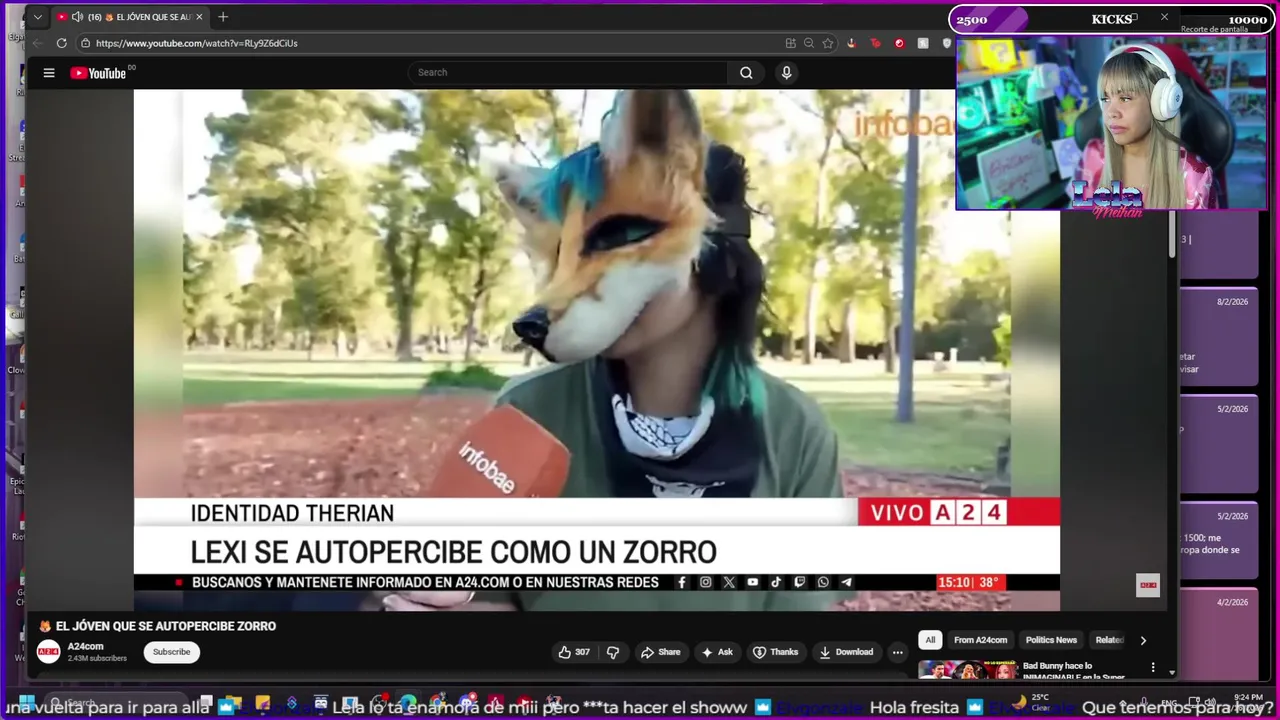
Task: Check the taskbar weather 25°C widget
Action: click(1033, 701)
